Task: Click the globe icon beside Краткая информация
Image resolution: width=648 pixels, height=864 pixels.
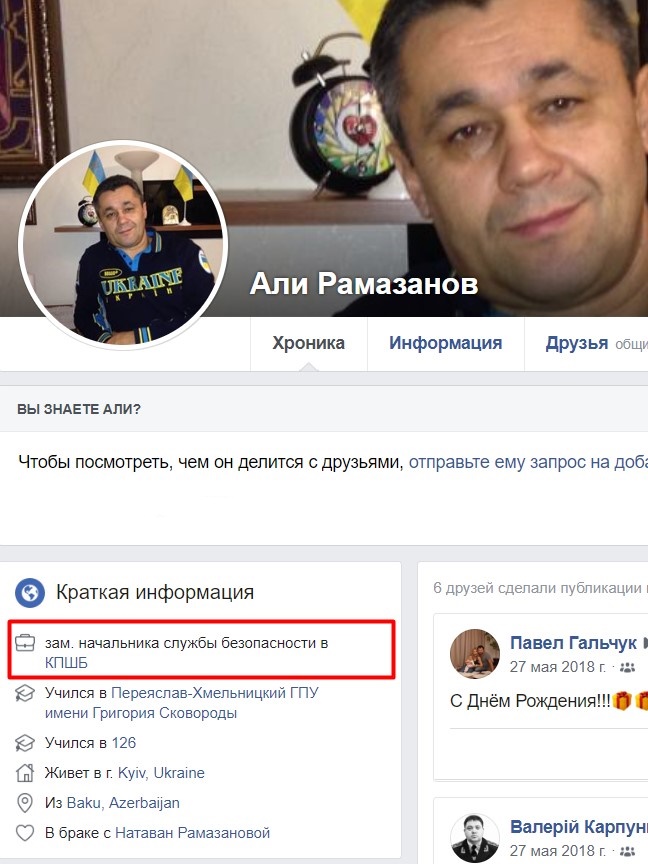Action: pos(30,592)
